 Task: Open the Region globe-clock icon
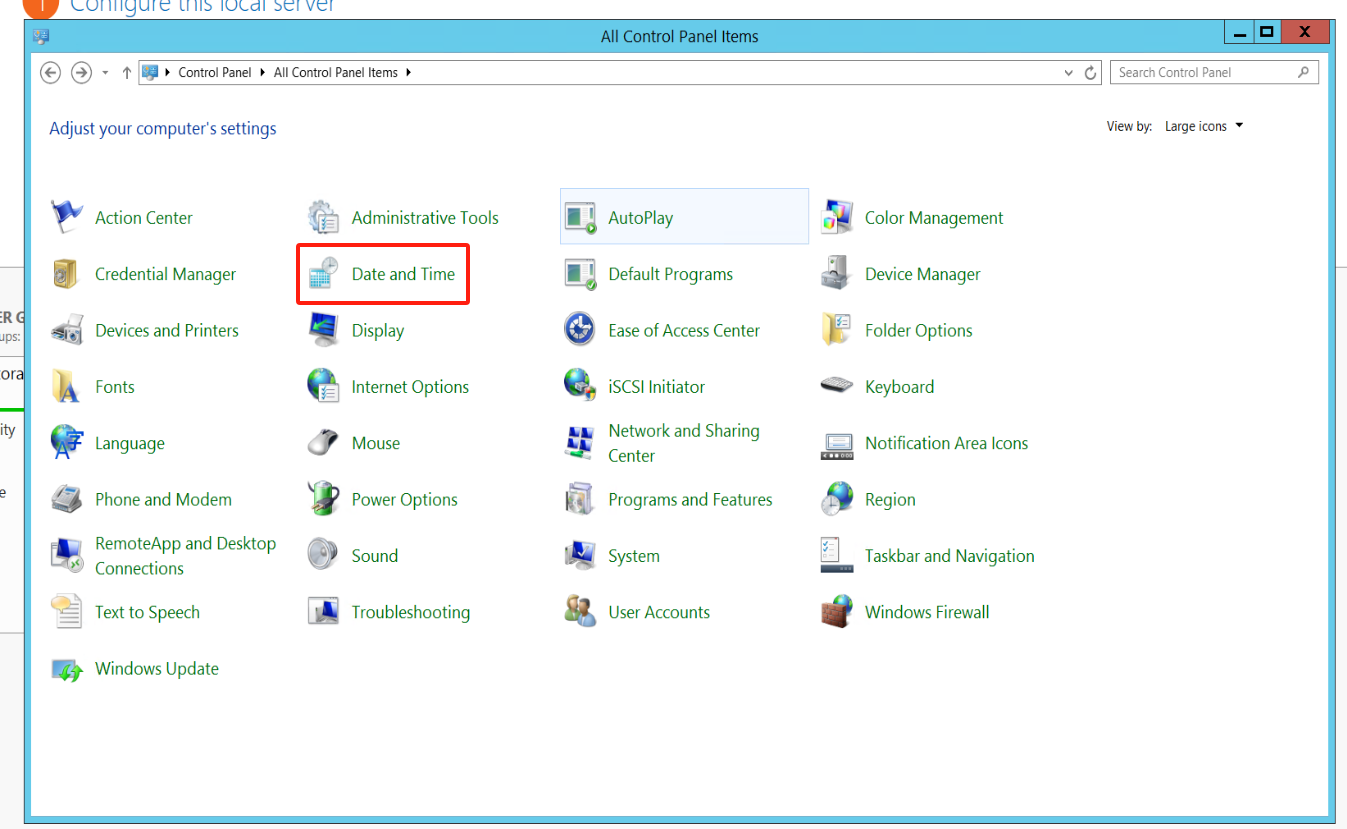click(x=837, y=499)
